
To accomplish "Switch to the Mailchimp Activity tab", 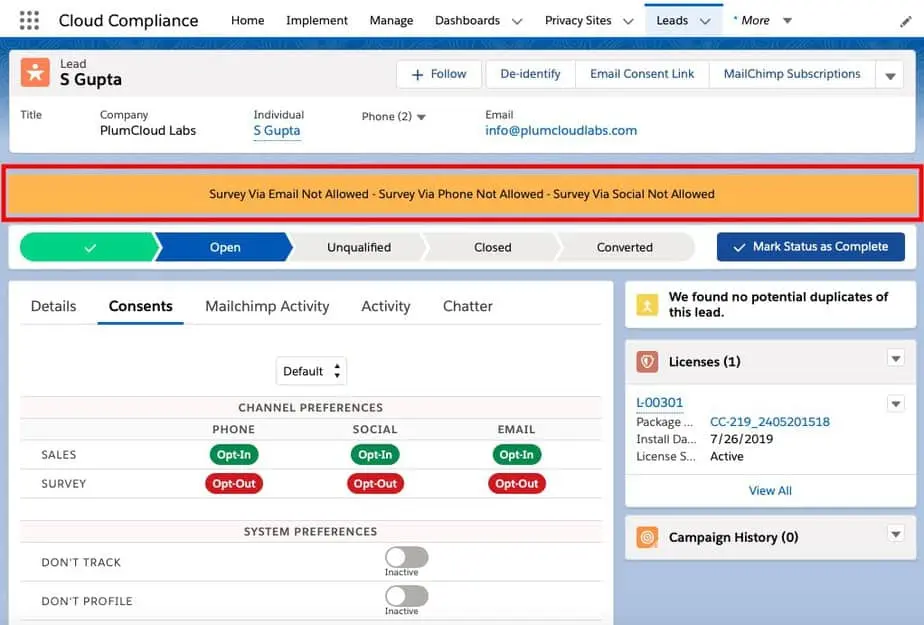I will (267, 306).
